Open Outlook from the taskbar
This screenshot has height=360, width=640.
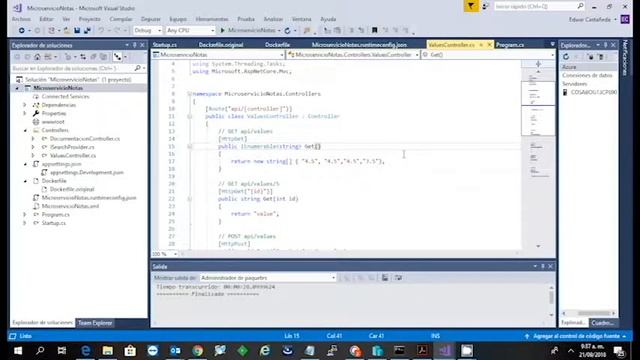point(176,351)
